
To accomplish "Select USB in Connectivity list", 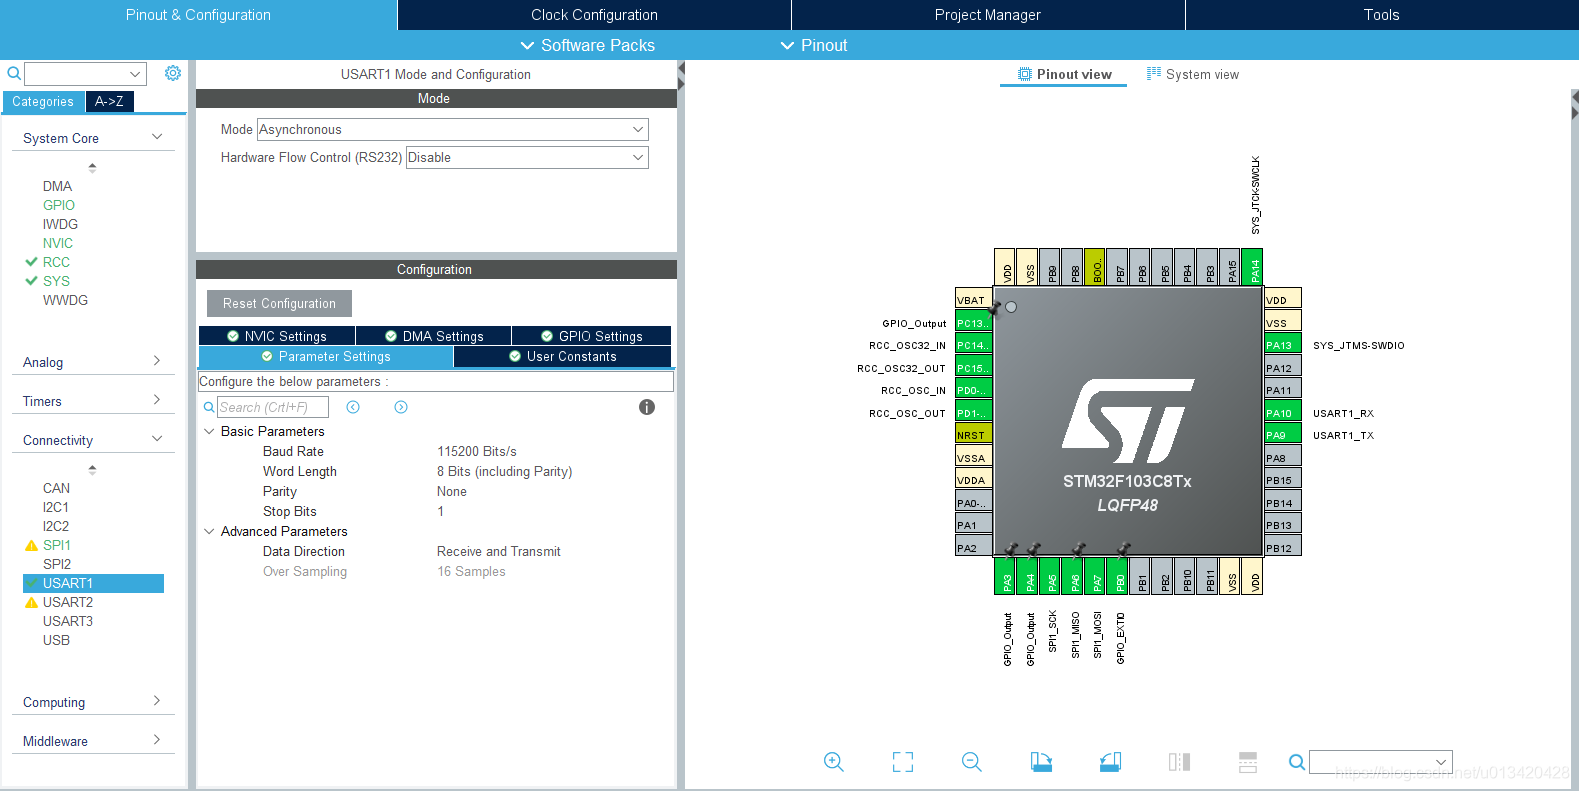I will click(x=56, y=640).
